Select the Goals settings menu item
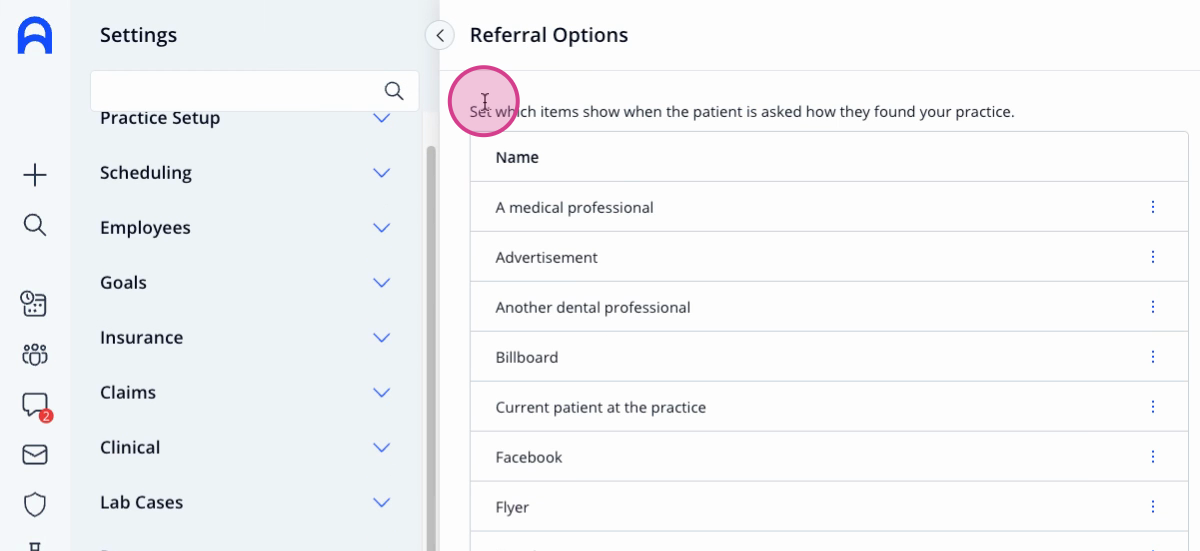Screen dimensions: 1200x551 coord(123,283)
